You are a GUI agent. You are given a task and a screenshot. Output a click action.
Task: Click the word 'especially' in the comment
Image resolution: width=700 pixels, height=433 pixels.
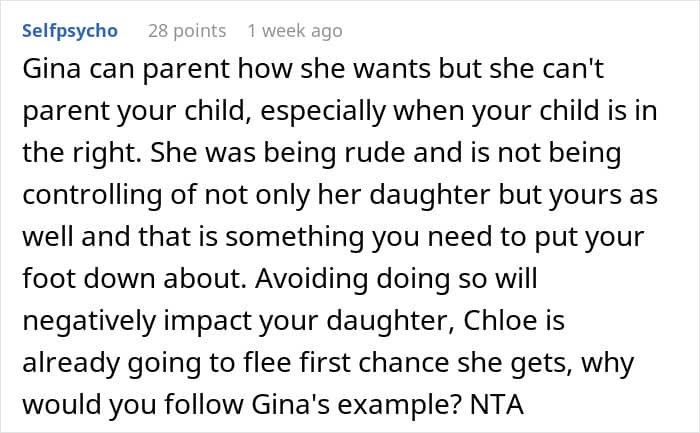(323, 111)
